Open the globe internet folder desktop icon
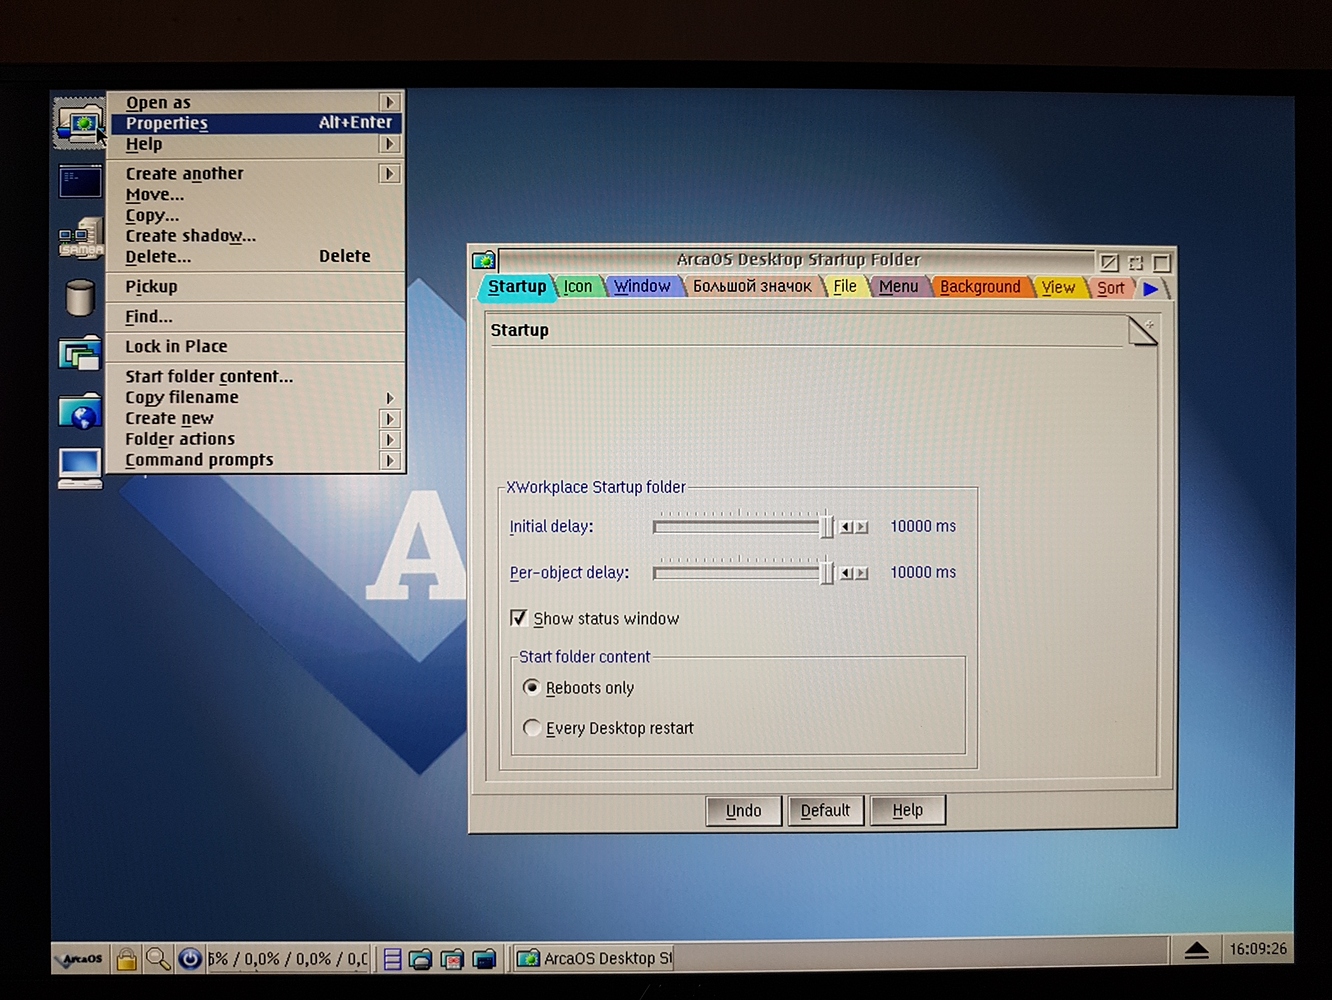1332x1000 pixels. (x=80, y=410)
